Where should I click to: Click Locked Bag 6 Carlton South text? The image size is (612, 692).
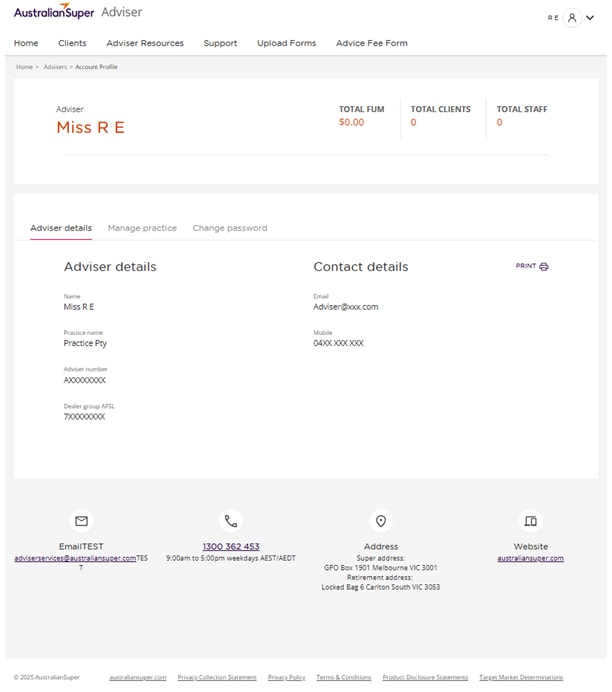[x=380, y=587]
